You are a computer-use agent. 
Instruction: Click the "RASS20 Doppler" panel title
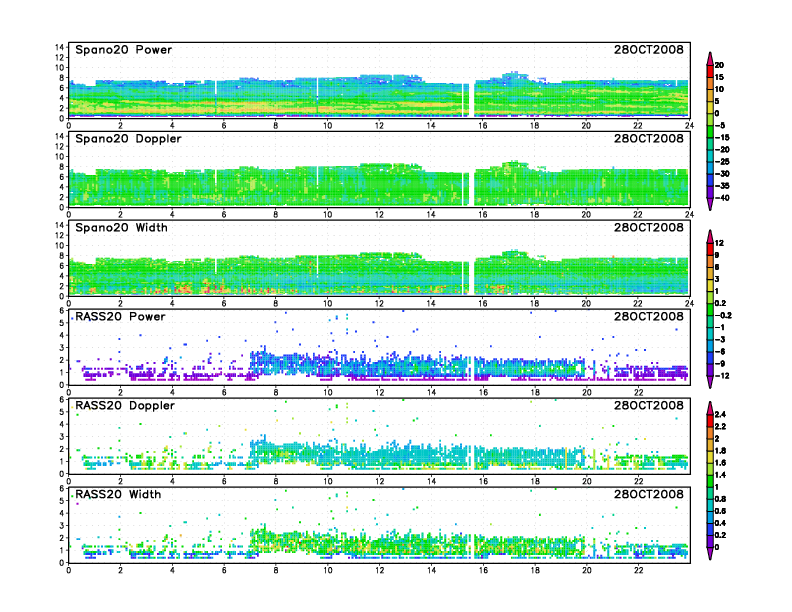(x=125, y=405)
